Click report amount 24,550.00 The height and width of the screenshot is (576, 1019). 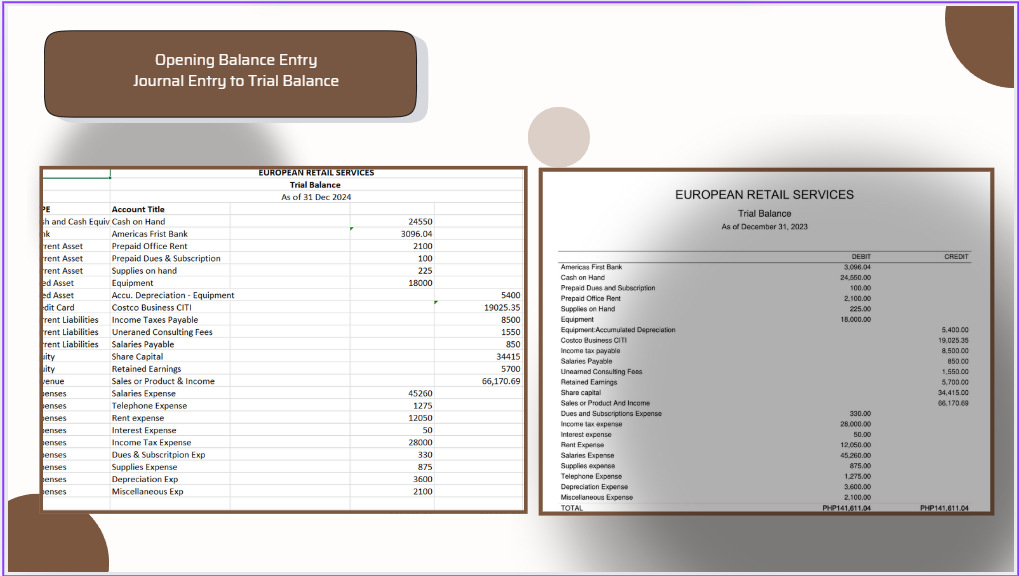(855, 278)
